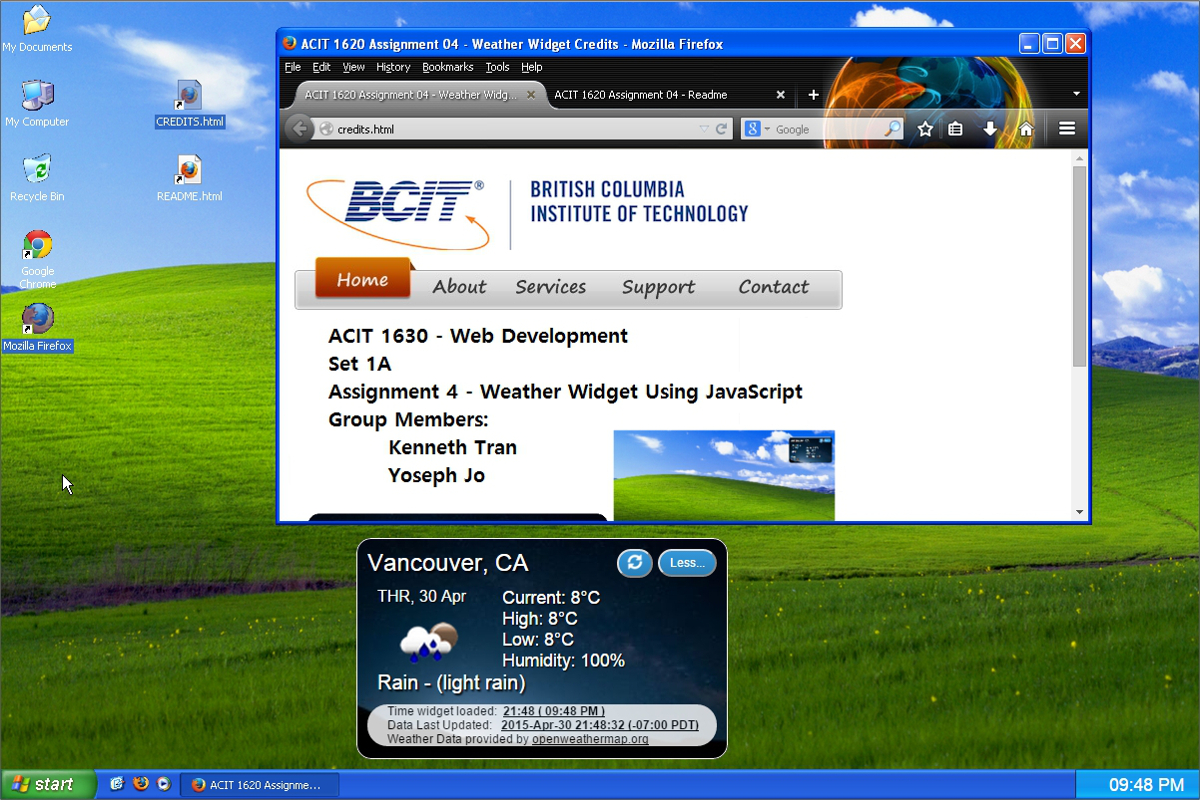
Task: Open the Firefox downloads arrow icon
Action: (990, 129)
